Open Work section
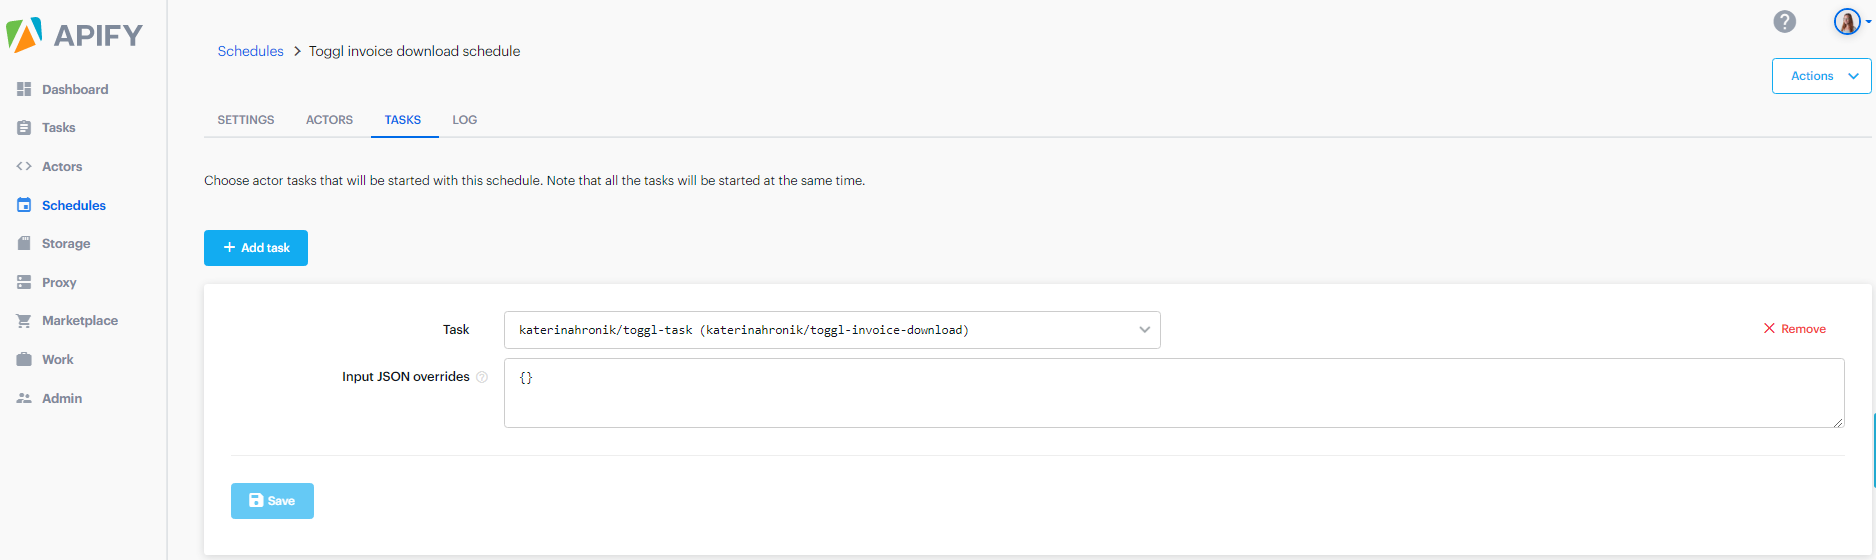 58,359
